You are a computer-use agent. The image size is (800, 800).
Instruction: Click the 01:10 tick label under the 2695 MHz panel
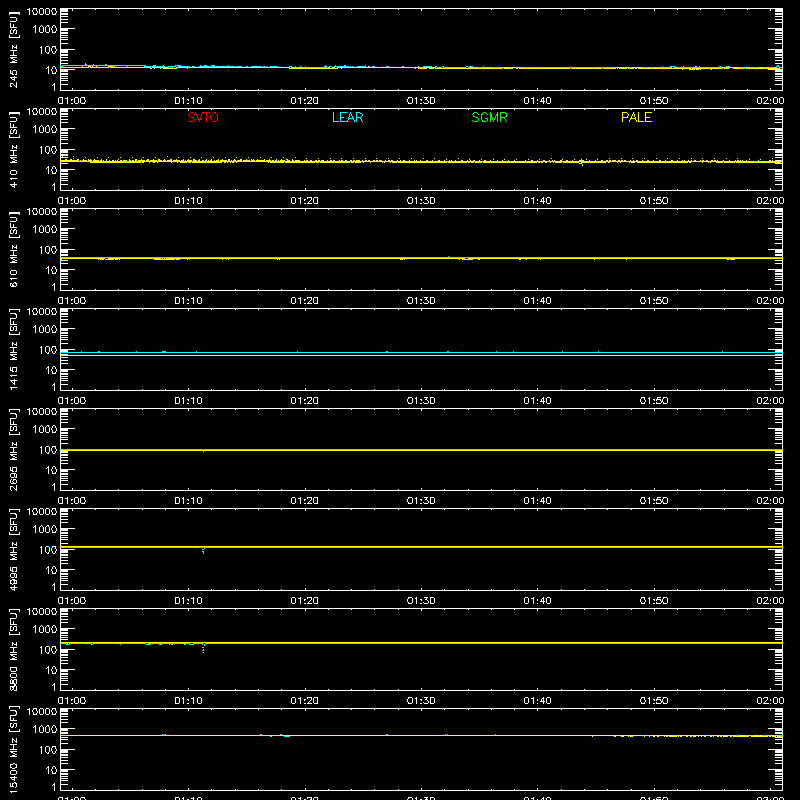[x=188, y=501]
